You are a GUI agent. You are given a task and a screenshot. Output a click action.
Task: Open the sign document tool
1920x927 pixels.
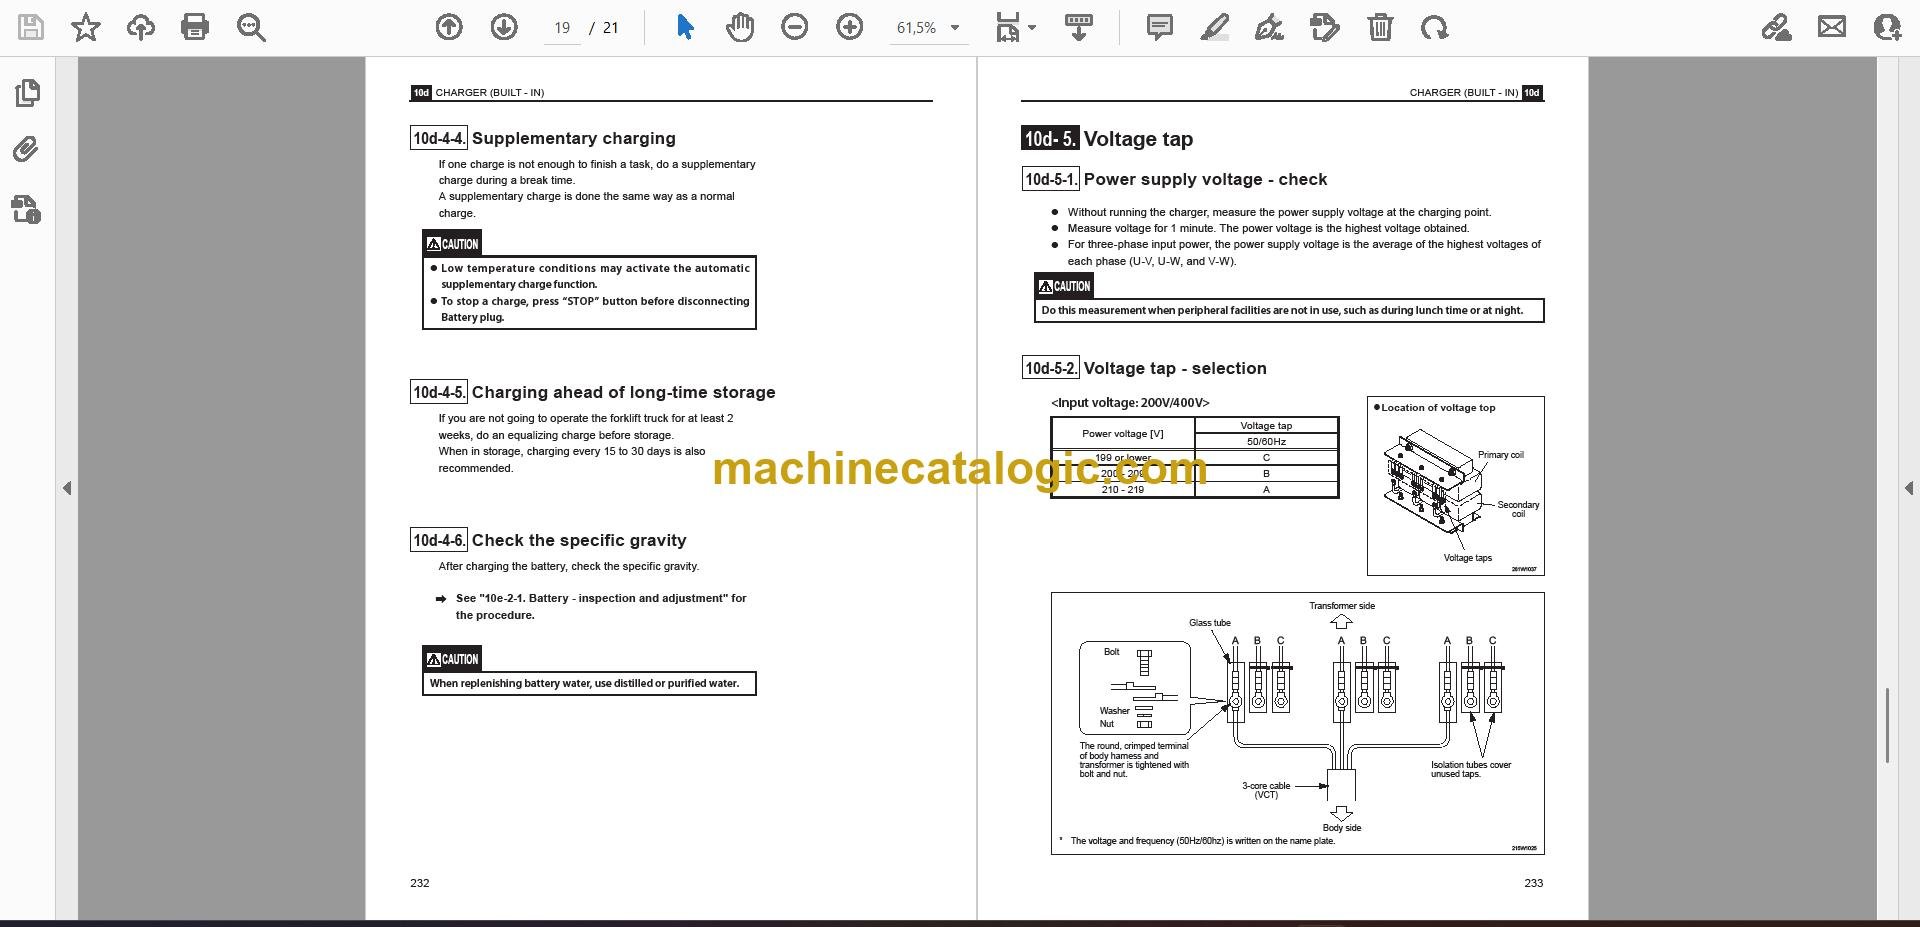pyautogui.click(x=1269, y=27)
